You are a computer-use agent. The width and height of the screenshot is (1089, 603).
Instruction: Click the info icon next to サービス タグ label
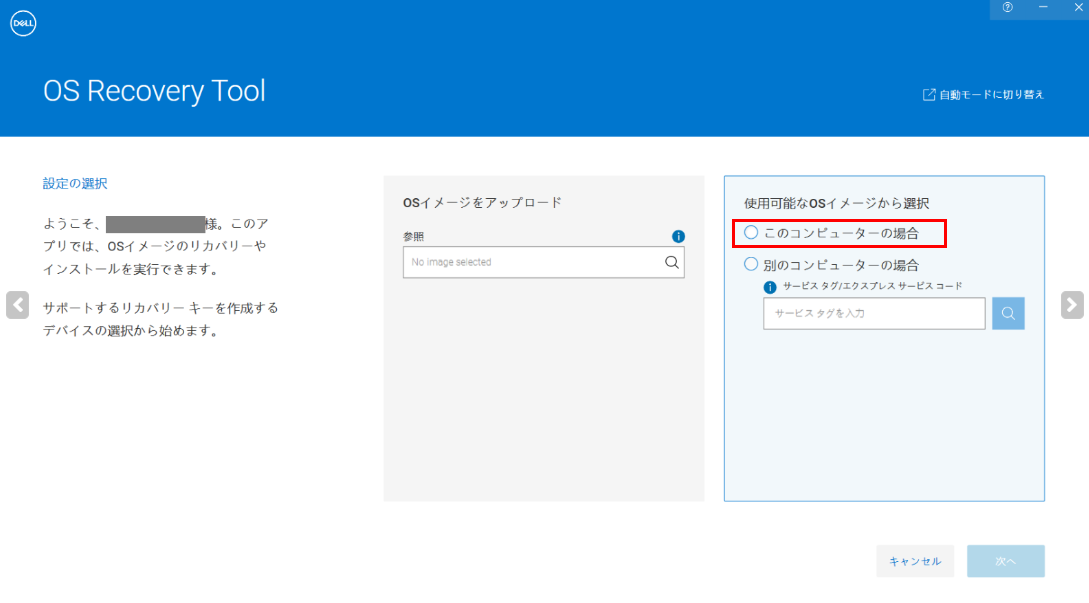click(x=770, y=287)
